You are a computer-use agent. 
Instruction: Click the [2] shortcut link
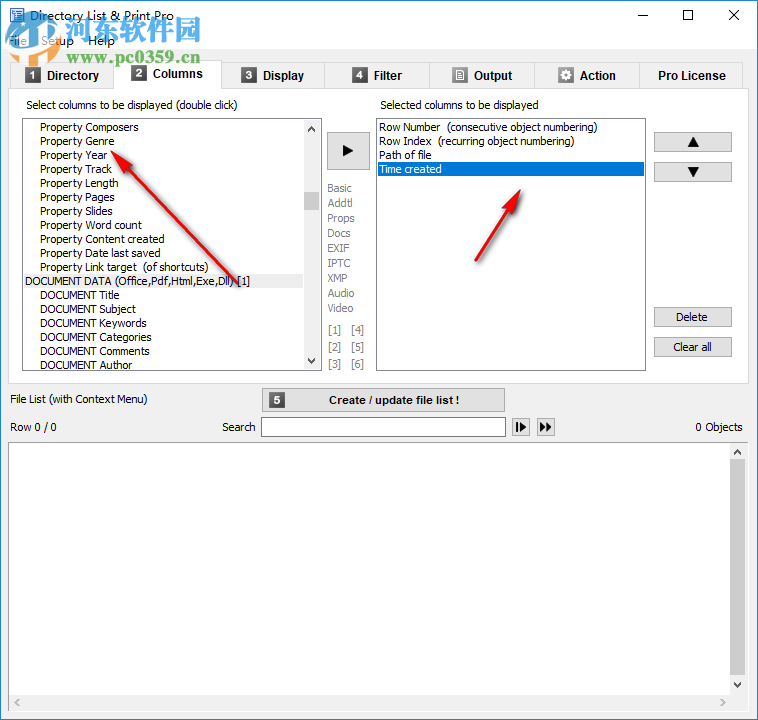coord(334,347)
